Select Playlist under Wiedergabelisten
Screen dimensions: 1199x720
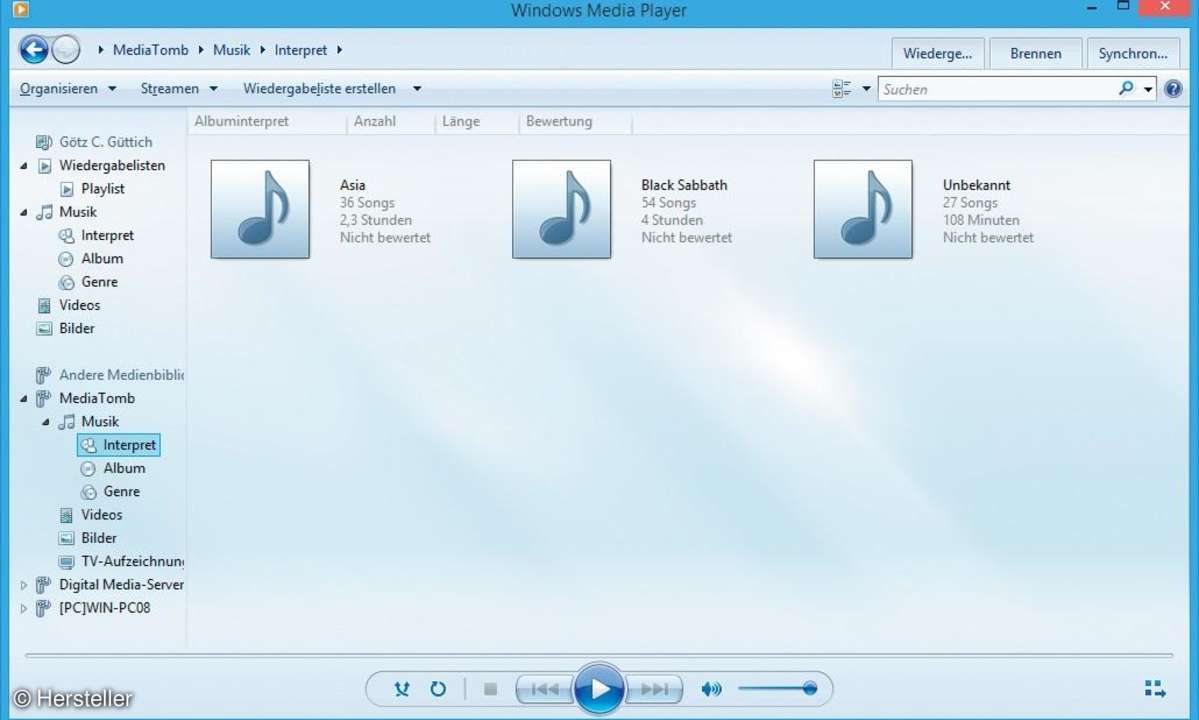tap(102, 189)
